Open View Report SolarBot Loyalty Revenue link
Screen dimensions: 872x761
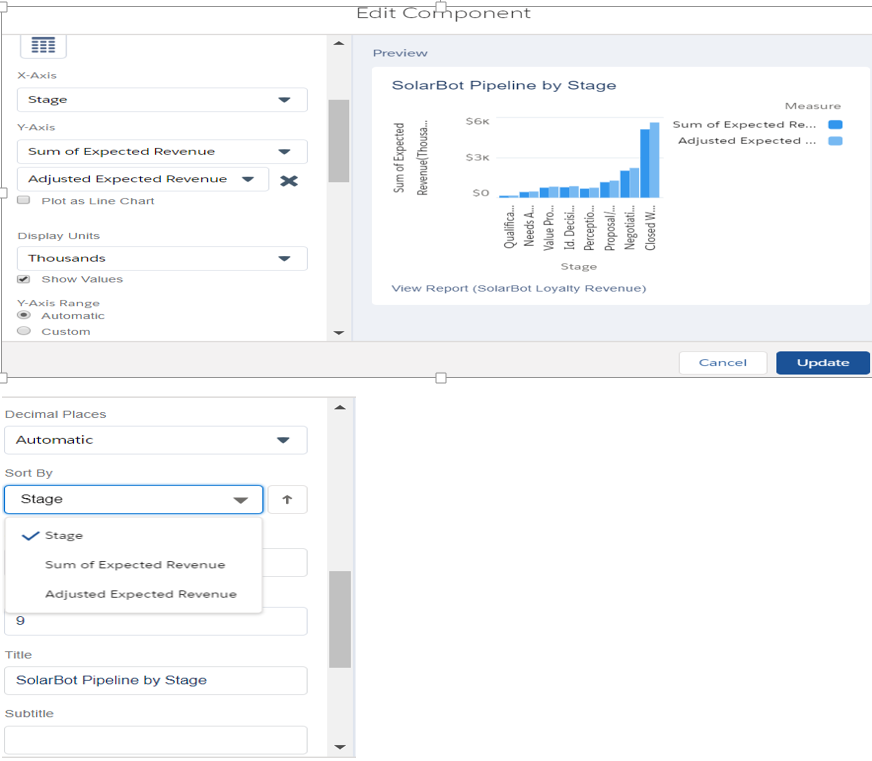518,288
